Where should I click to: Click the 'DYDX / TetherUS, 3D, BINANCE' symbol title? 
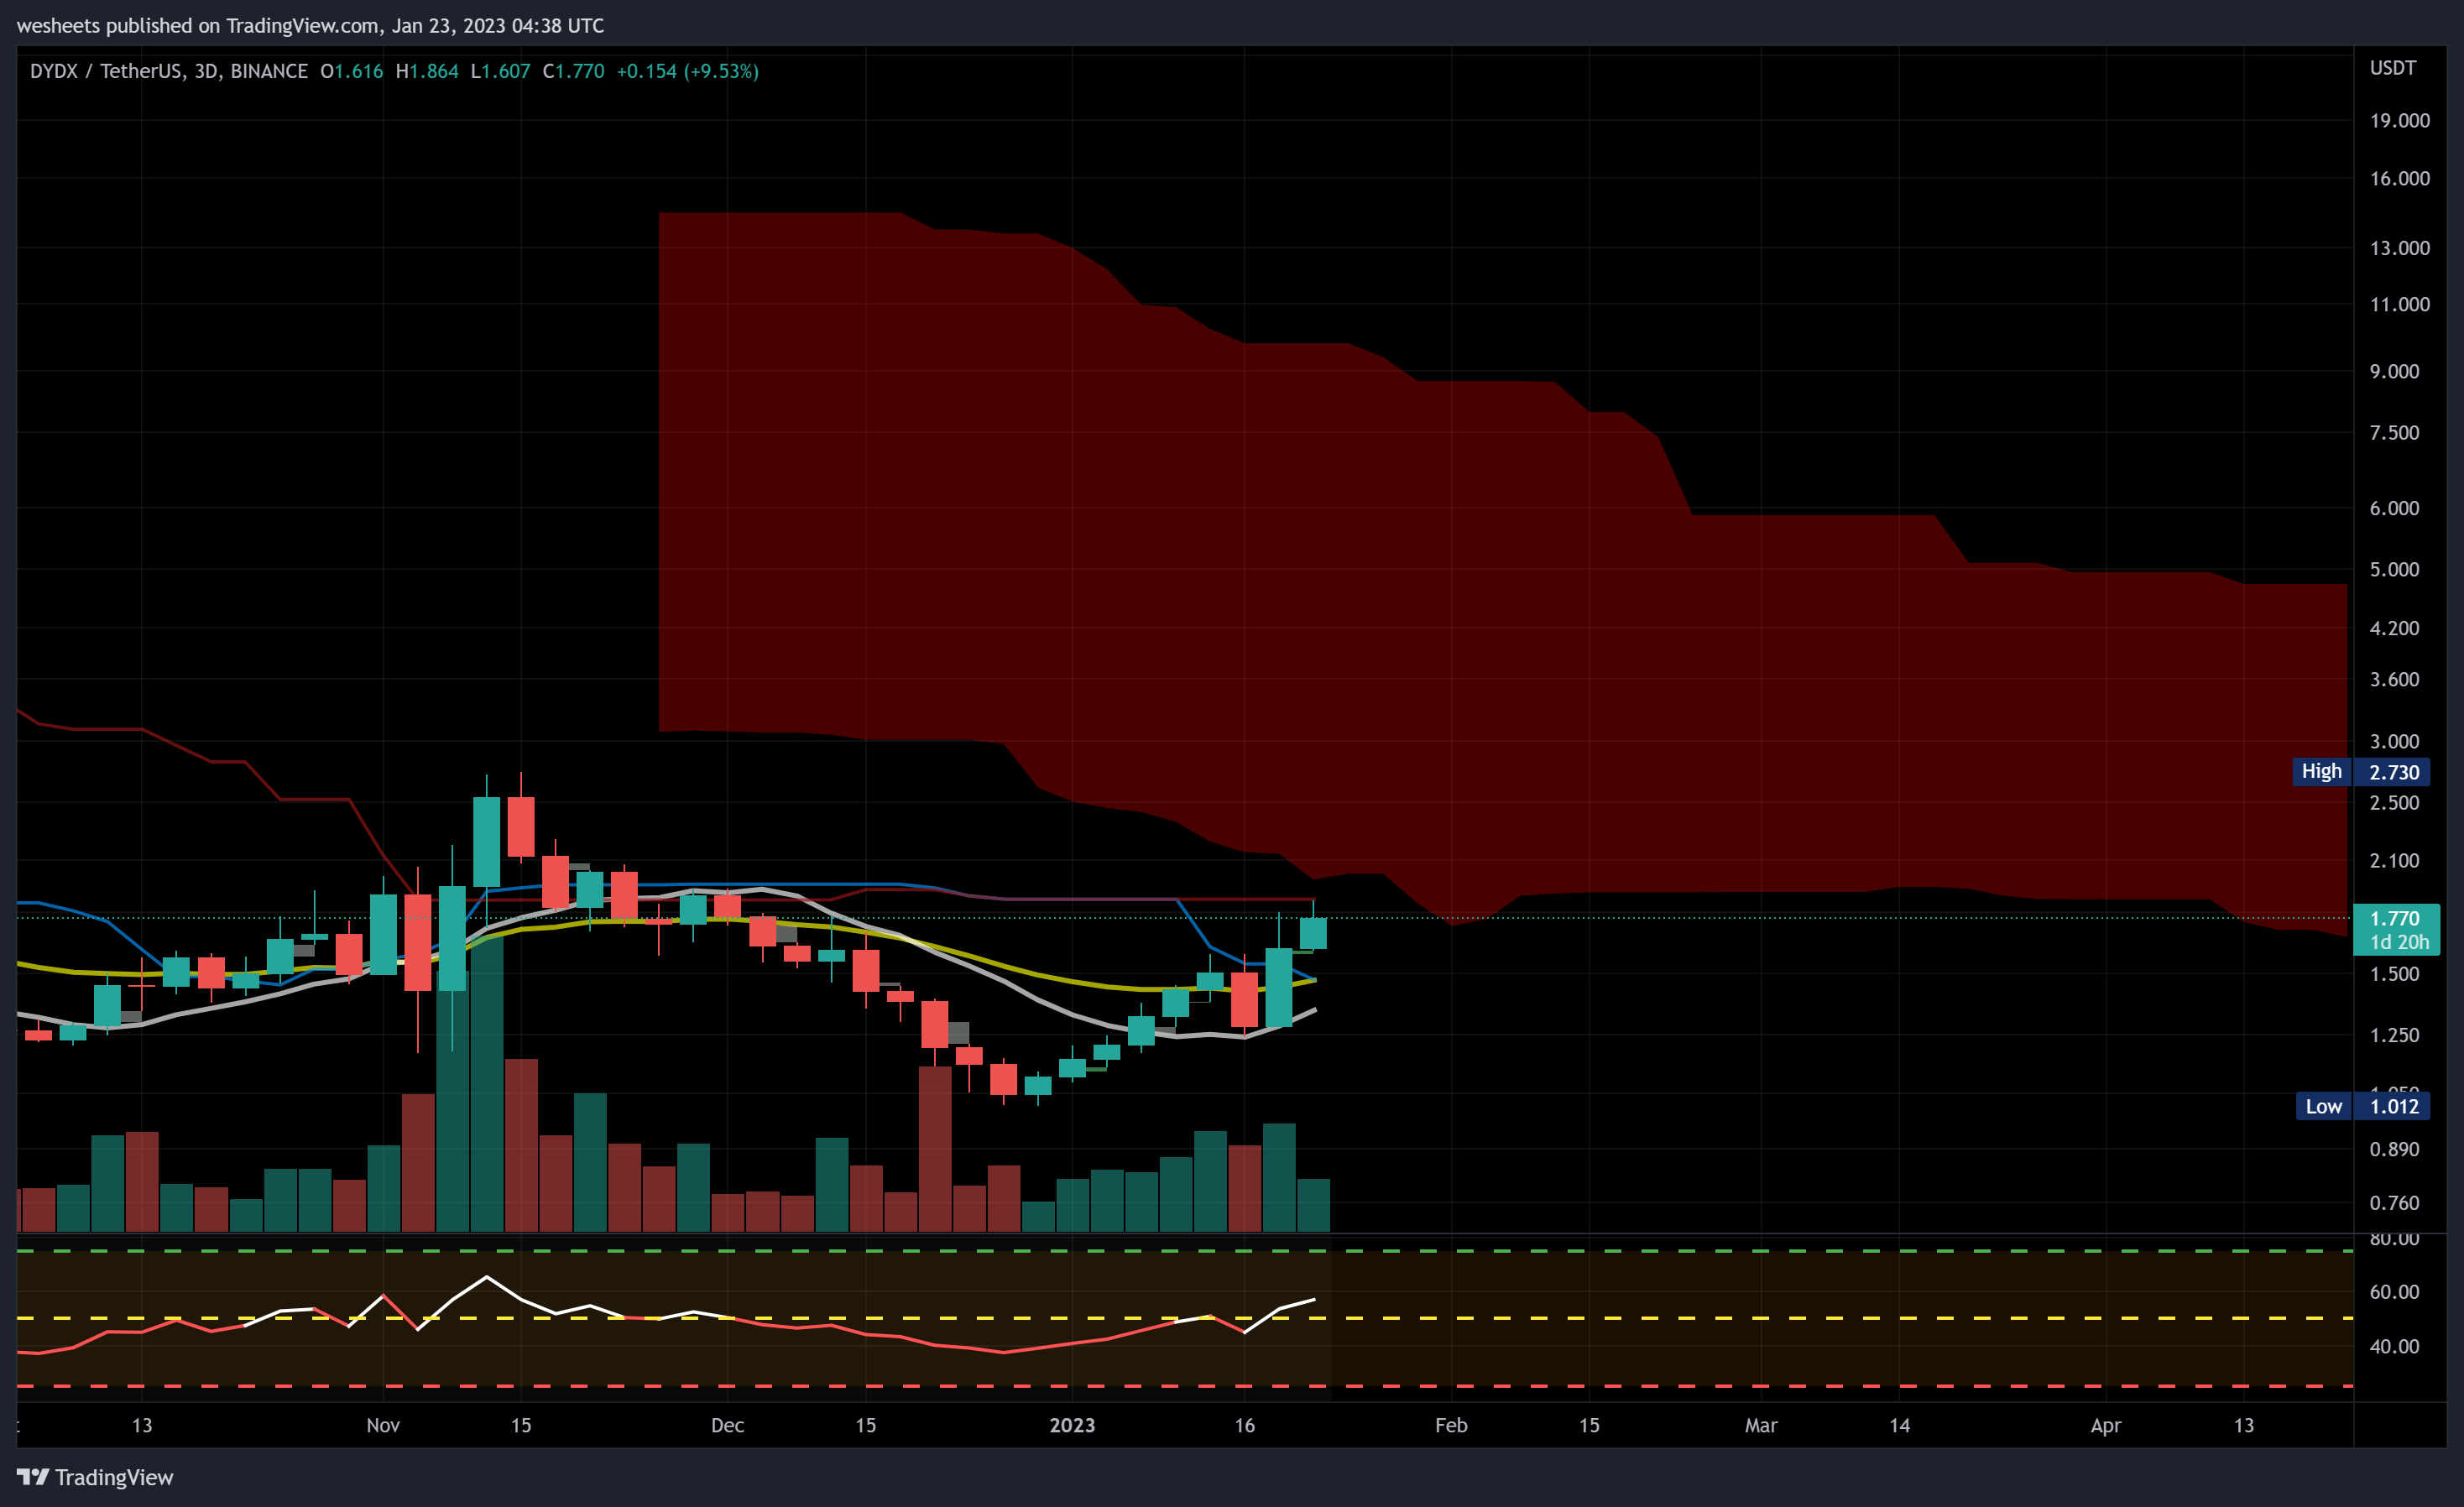tap(169, 71)
